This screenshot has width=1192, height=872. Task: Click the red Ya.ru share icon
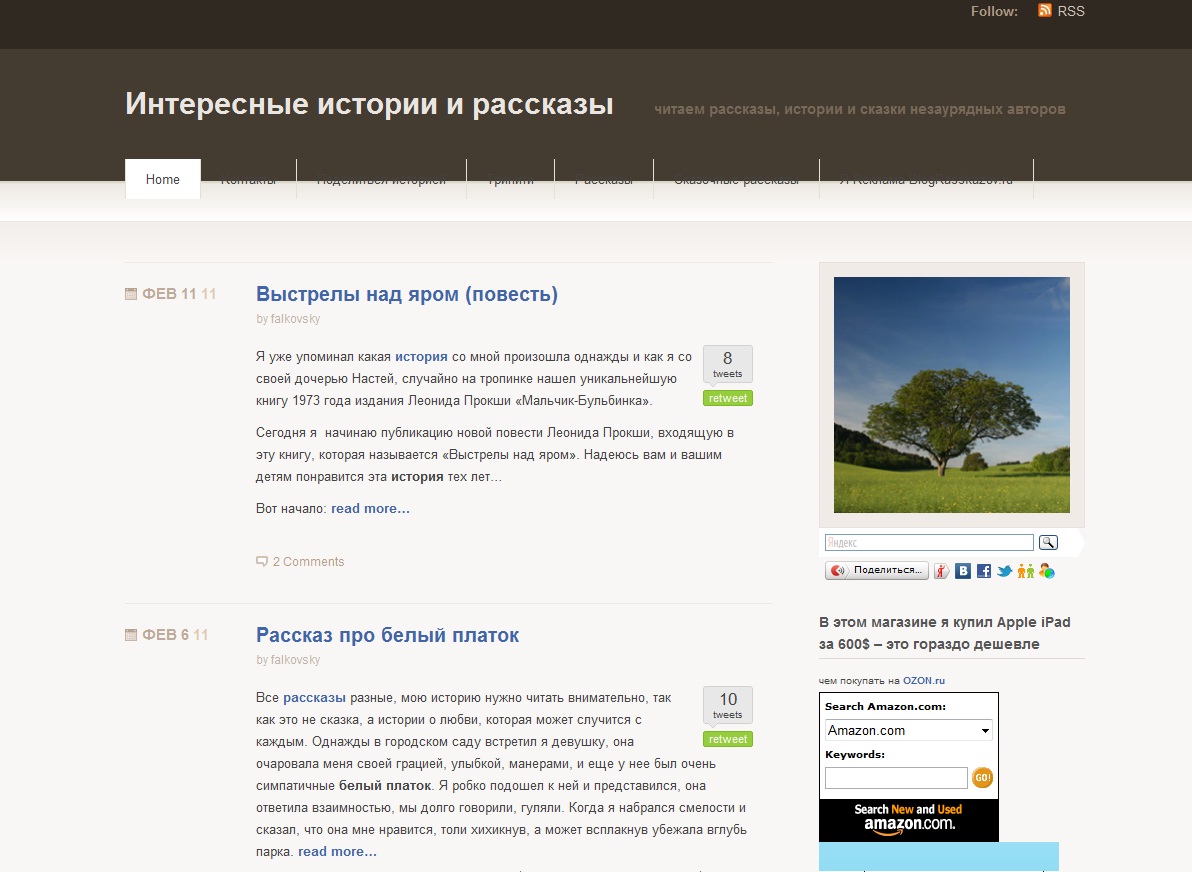942,571
